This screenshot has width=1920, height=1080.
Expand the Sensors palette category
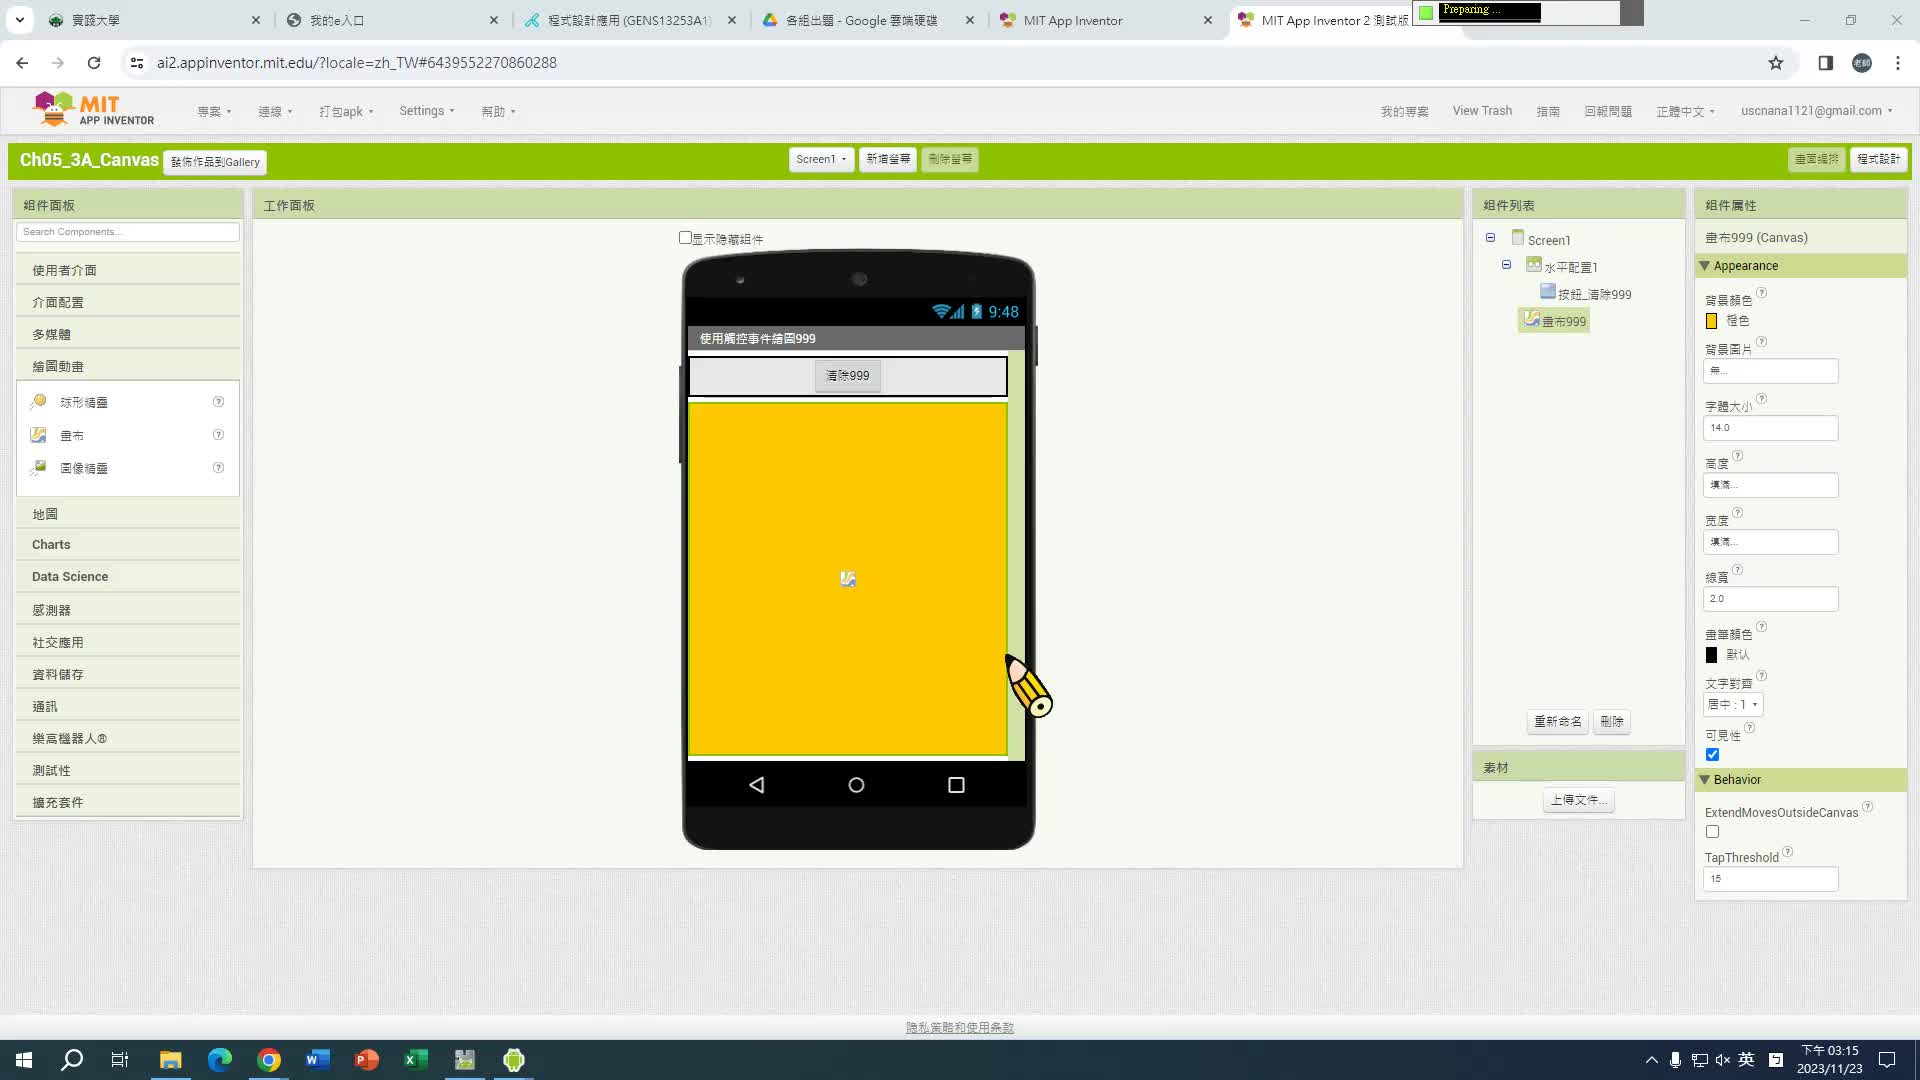128,610
